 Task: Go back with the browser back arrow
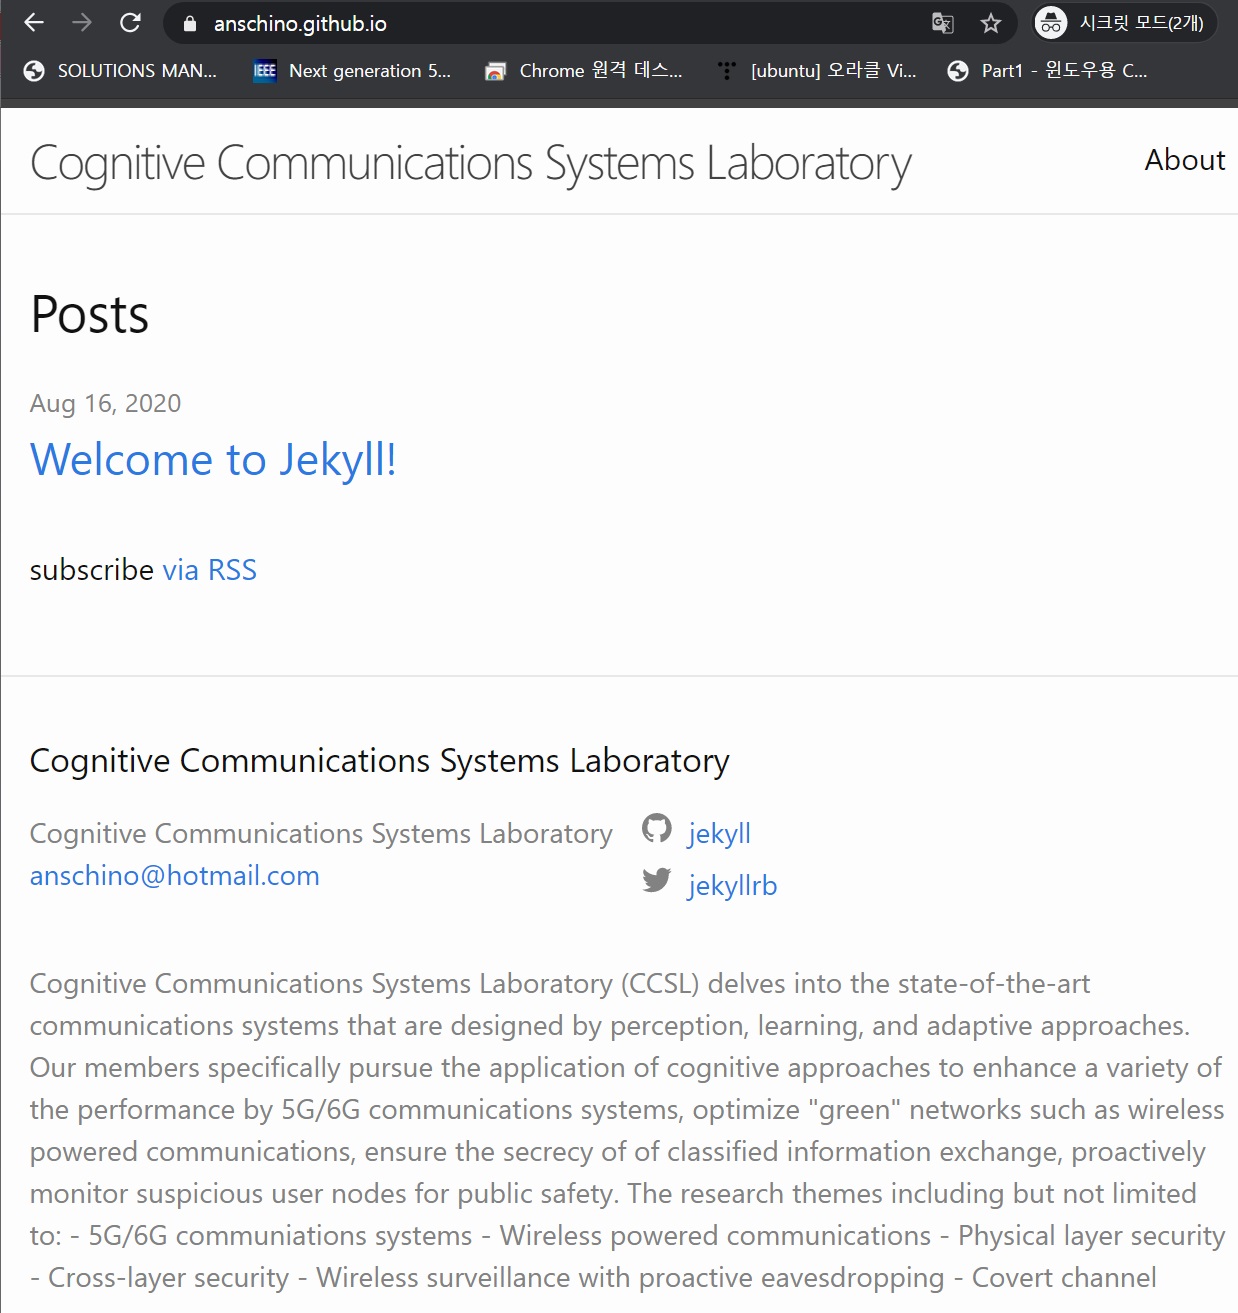point(34,23)
